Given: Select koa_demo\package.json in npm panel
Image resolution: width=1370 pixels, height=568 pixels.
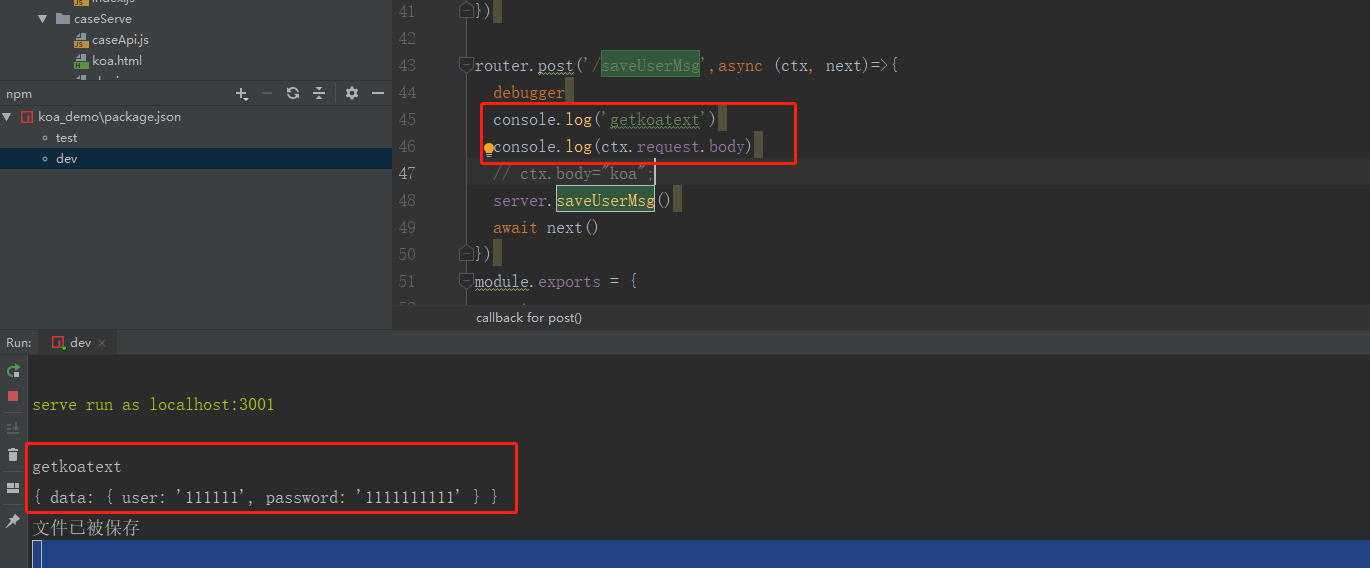Looking at the screenshot, I should coord(101,117).
